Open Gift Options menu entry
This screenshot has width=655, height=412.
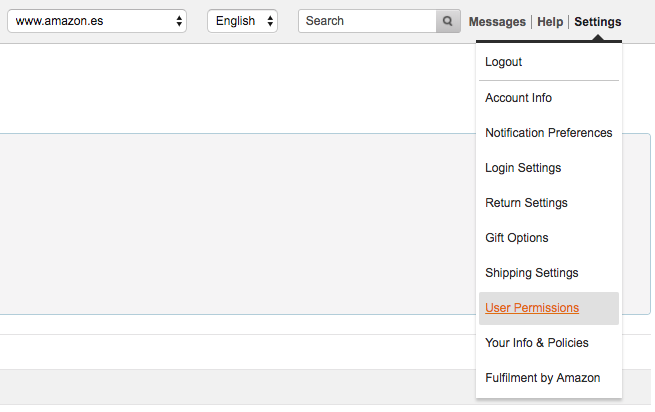click(x=516, y=238)
